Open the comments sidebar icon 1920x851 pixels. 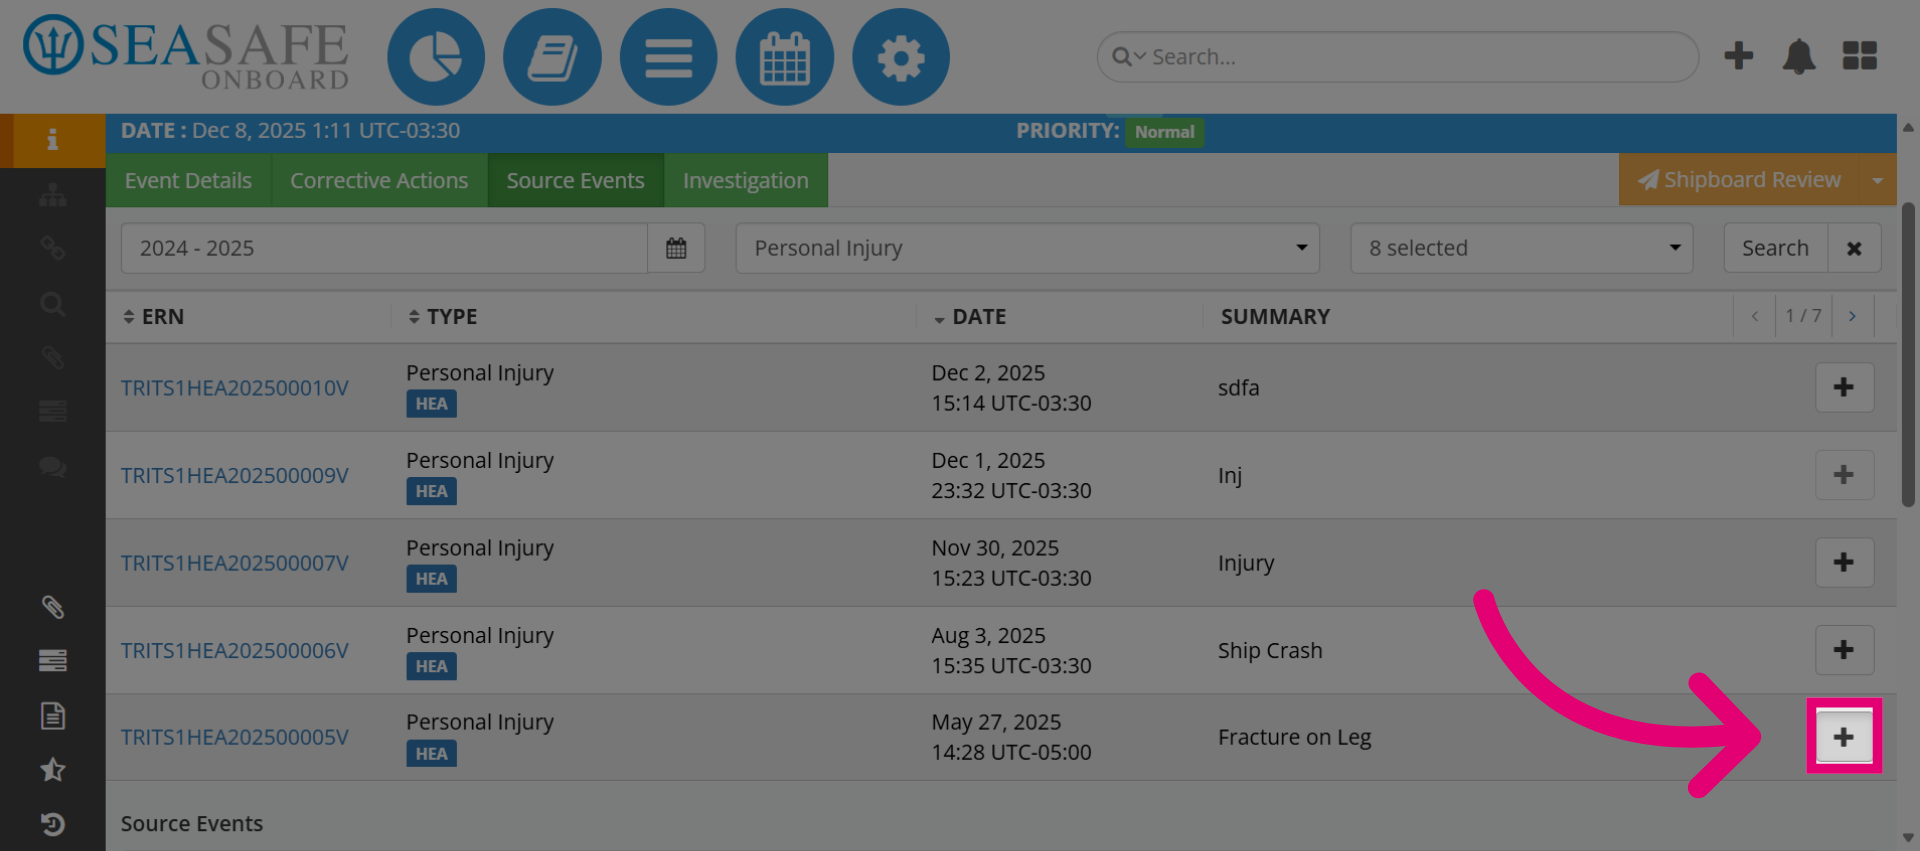[53, 466]
